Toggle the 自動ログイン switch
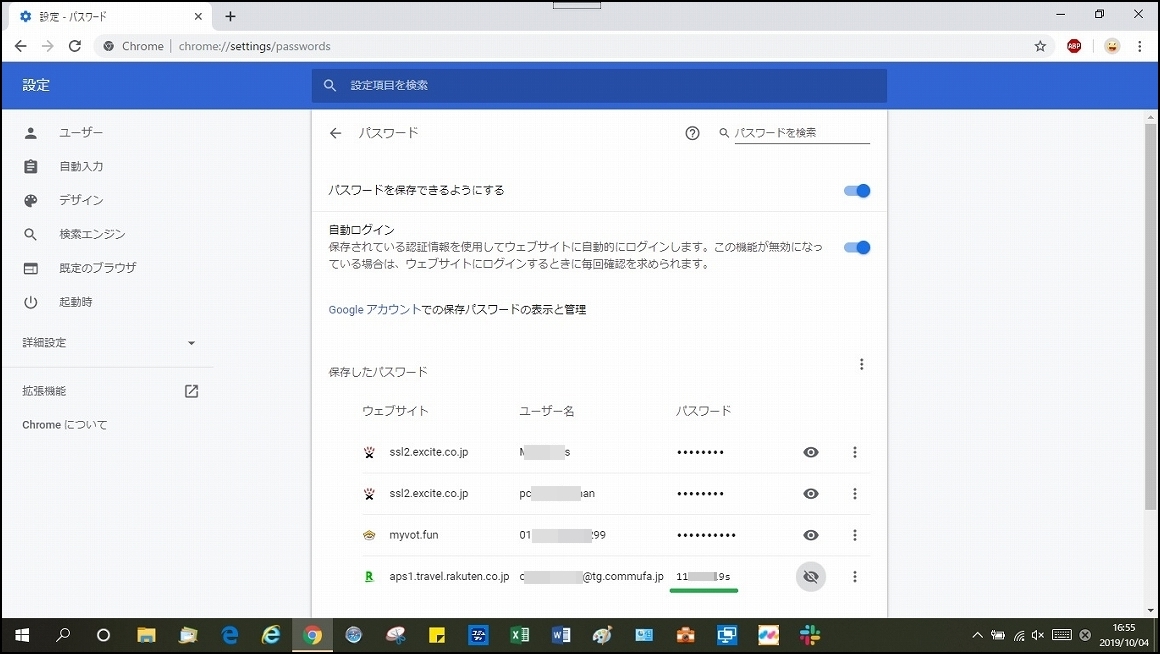Viewport: 1160px width, 654px height. pyautogui.click(x=857, y=247)
